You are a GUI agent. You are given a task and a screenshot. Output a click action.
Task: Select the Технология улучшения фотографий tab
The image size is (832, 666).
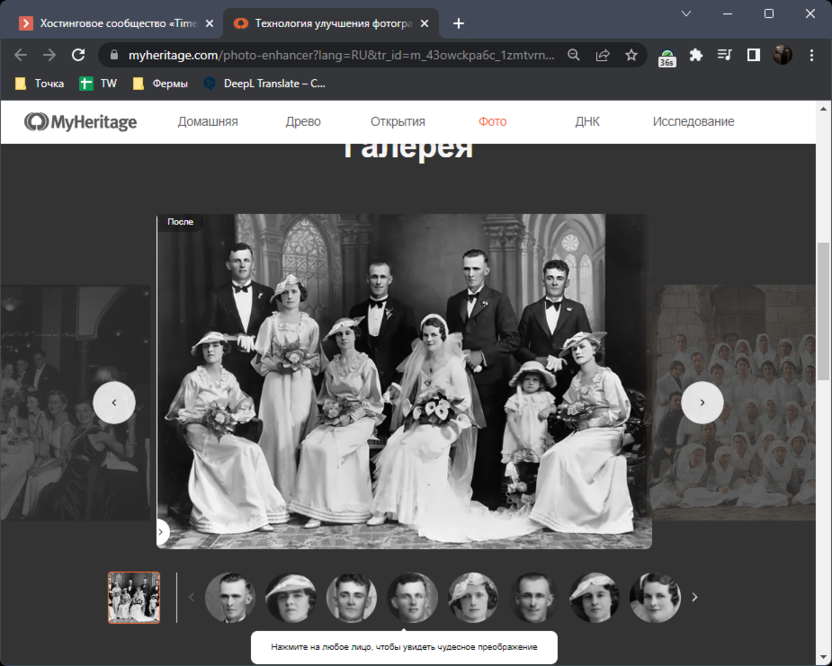coord(331,23)
